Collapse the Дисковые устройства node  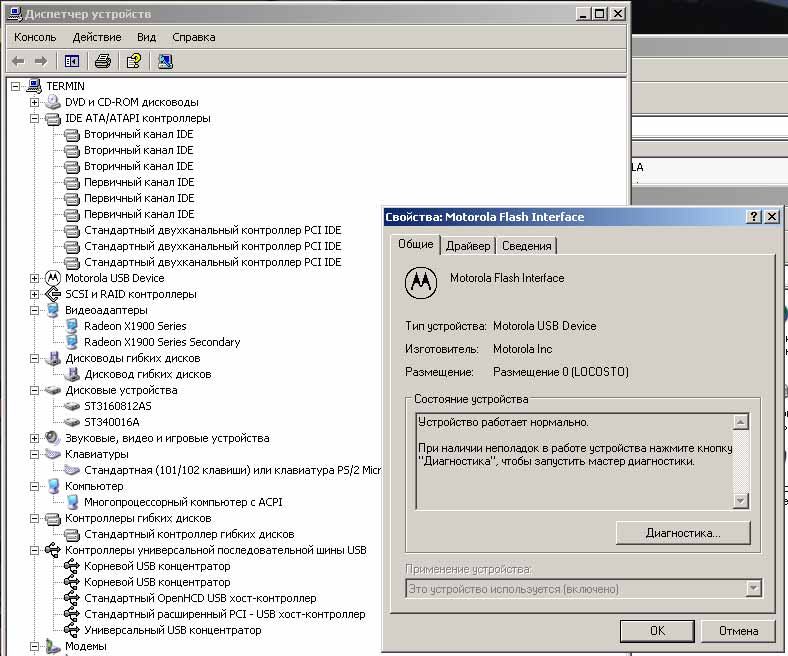34,391
